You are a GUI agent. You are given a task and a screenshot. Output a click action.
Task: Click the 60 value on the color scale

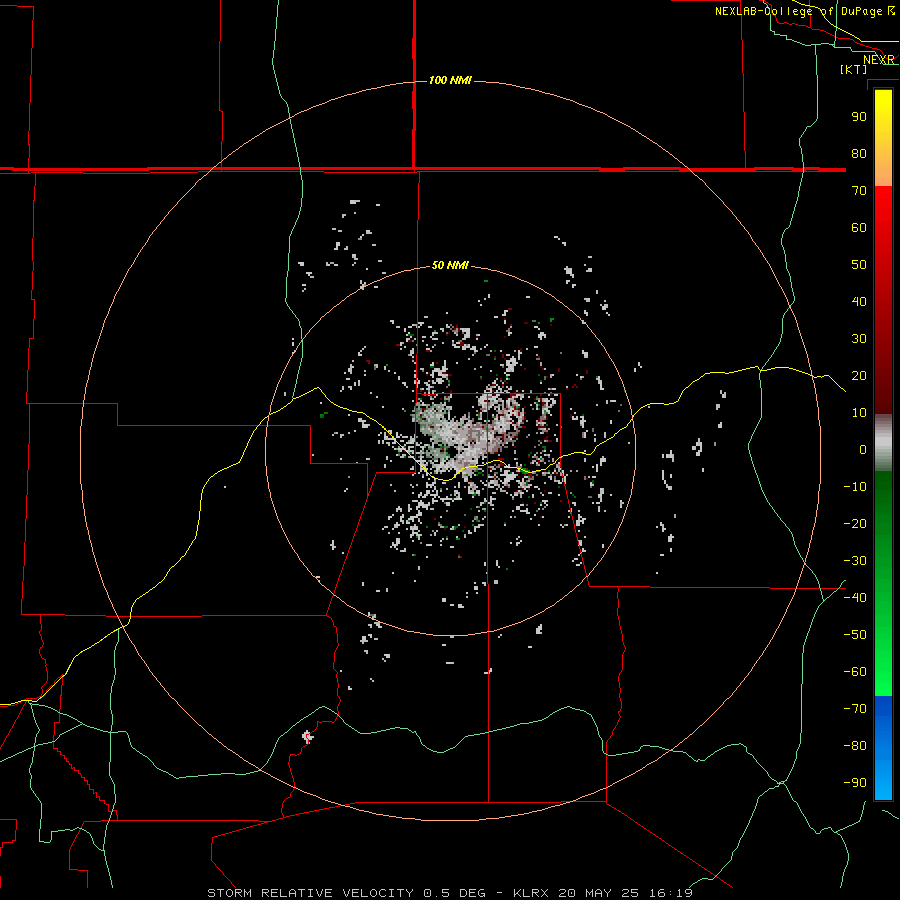point(859,228)
